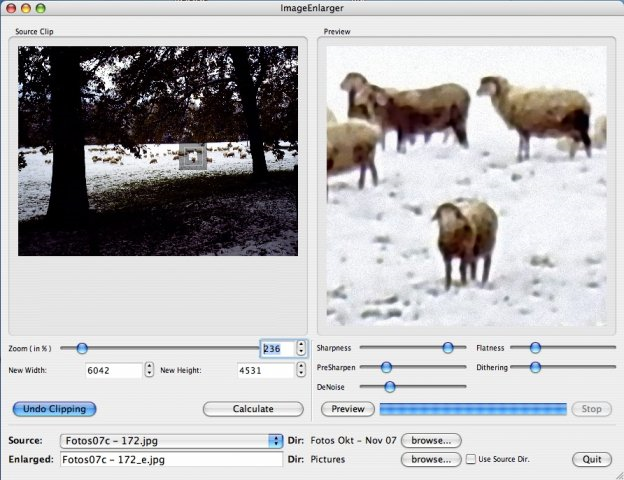Image resolution: width=624 pixels, height=480 pixels.
Task: Click the Flatness slider knob
Action: [x=535, y=348]
